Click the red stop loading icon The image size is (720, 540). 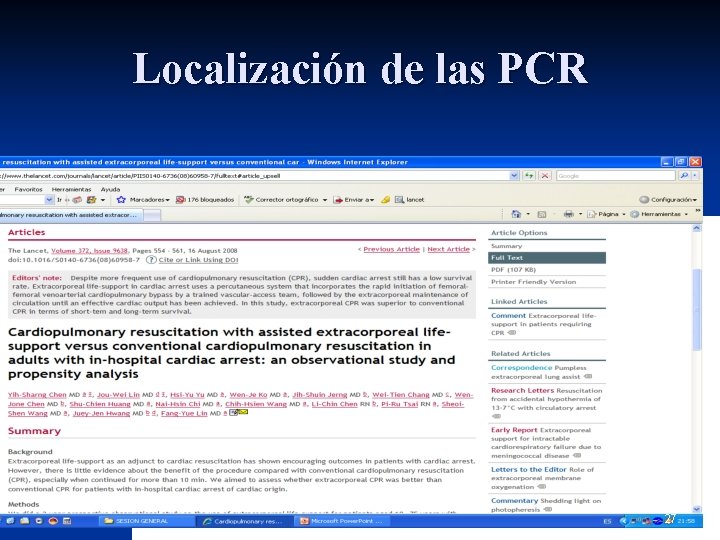(545, 175)
